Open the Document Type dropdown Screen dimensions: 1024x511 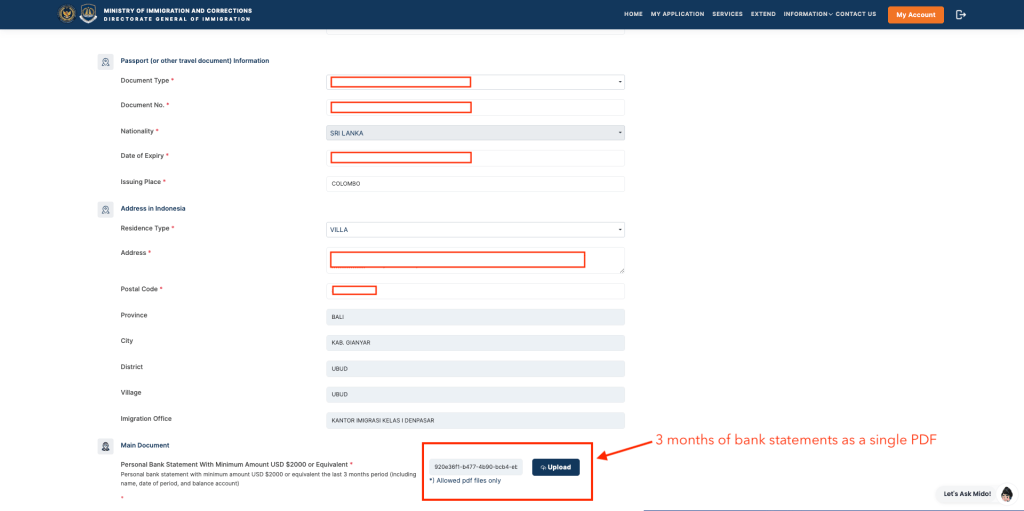point(475,82)
